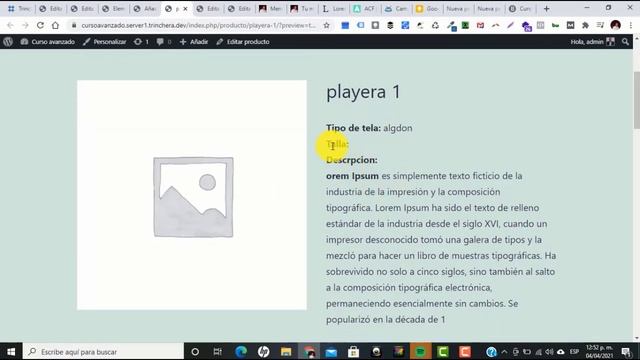Open the extensions puzzle-piece icon
This screenshot has width=640, height=360.
click(x=585, y=25)
